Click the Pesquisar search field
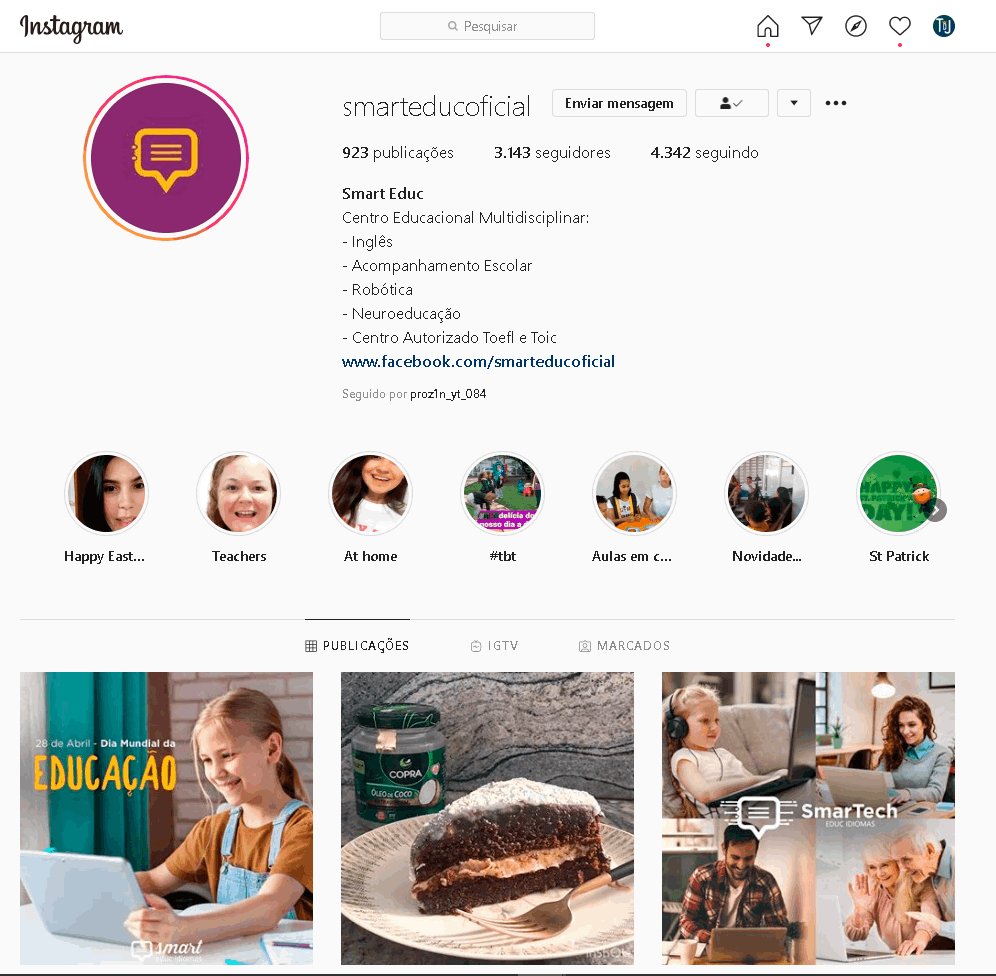 487,26
